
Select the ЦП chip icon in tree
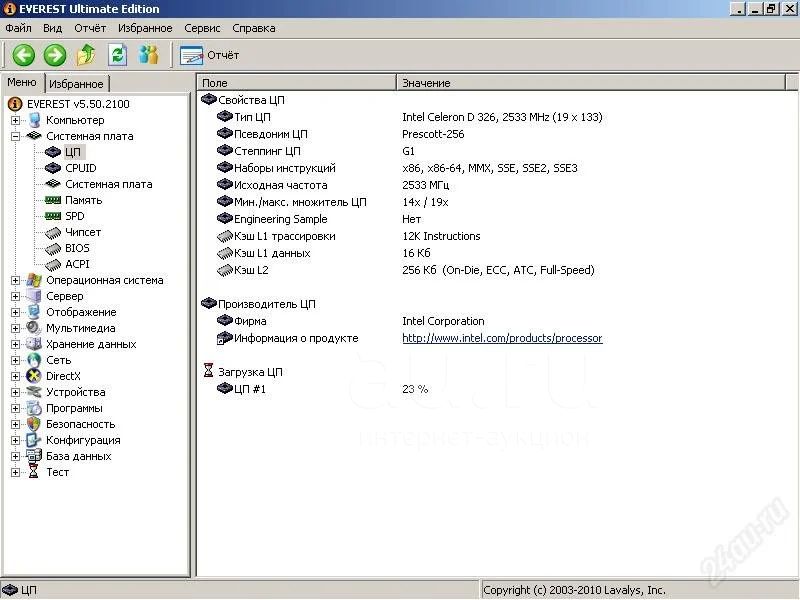coord(53,152)
